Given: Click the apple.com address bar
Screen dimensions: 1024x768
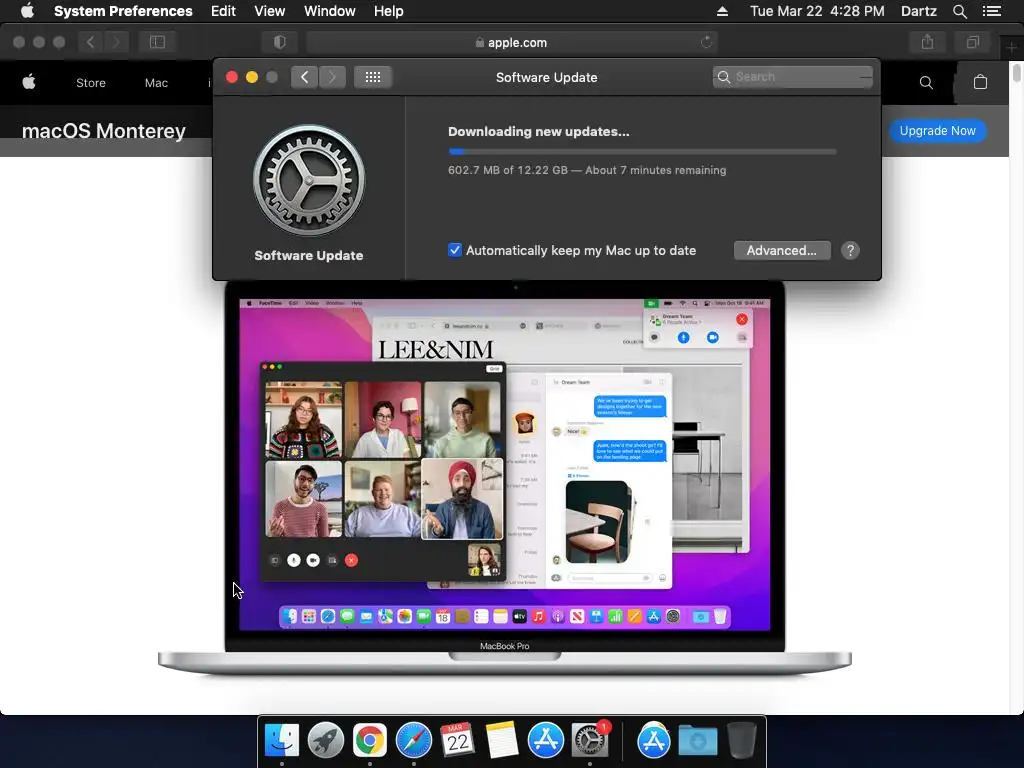Looking at the screenshot, I should [511, 42].
